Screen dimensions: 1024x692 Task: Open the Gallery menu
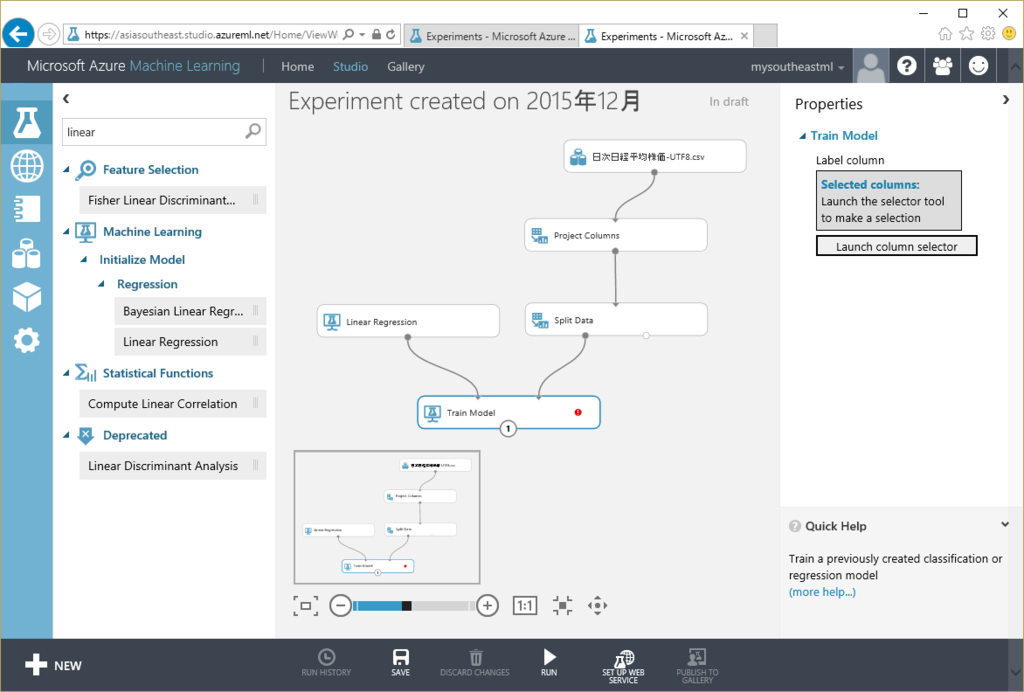406,67
